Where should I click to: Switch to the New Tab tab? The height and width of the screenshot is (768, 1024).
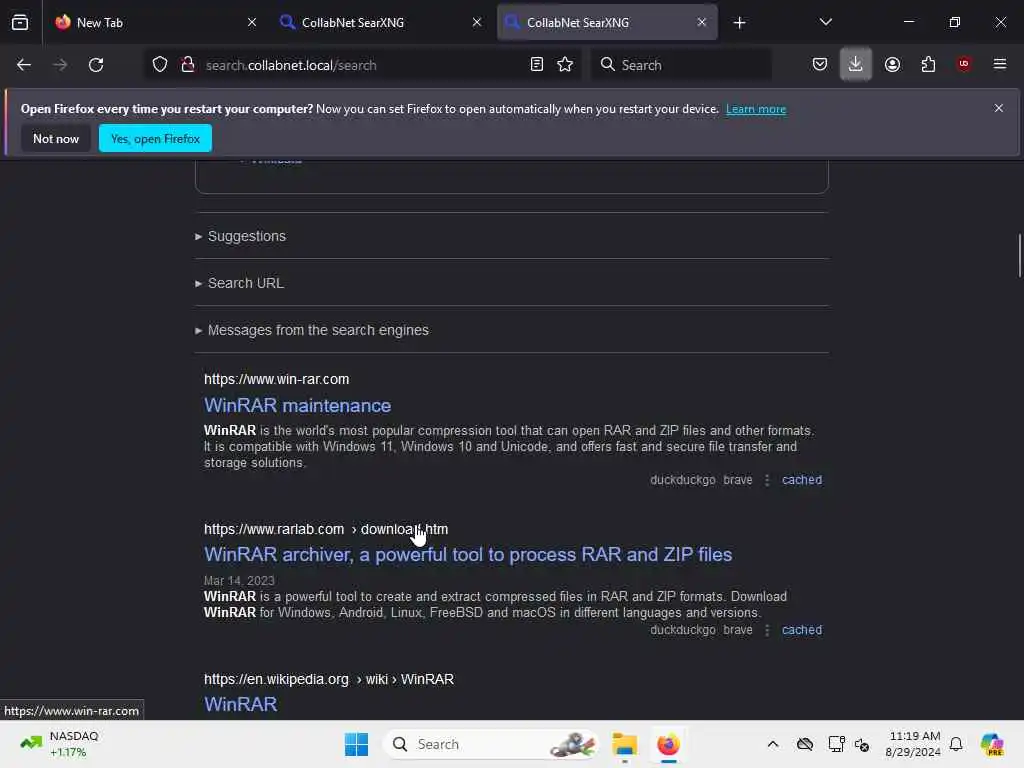[156, 22]
